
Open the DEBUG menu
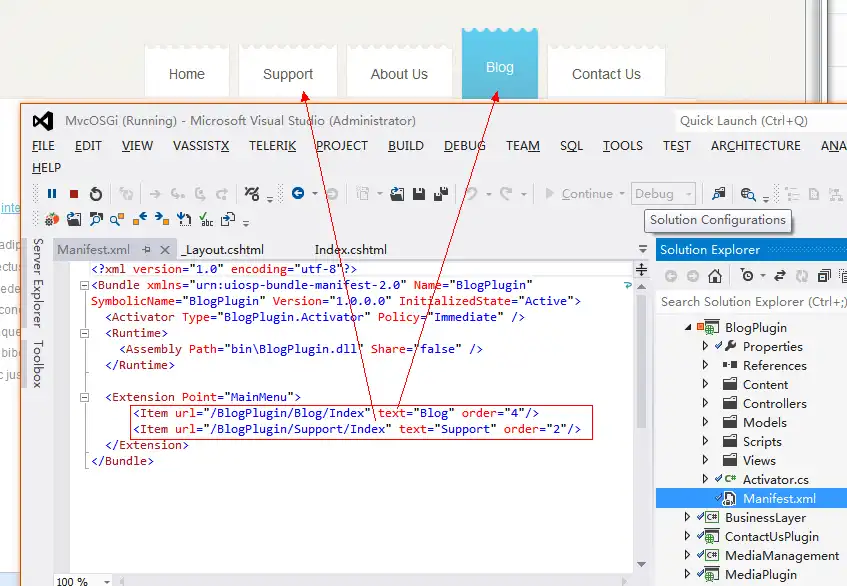(x=465, y=146)
